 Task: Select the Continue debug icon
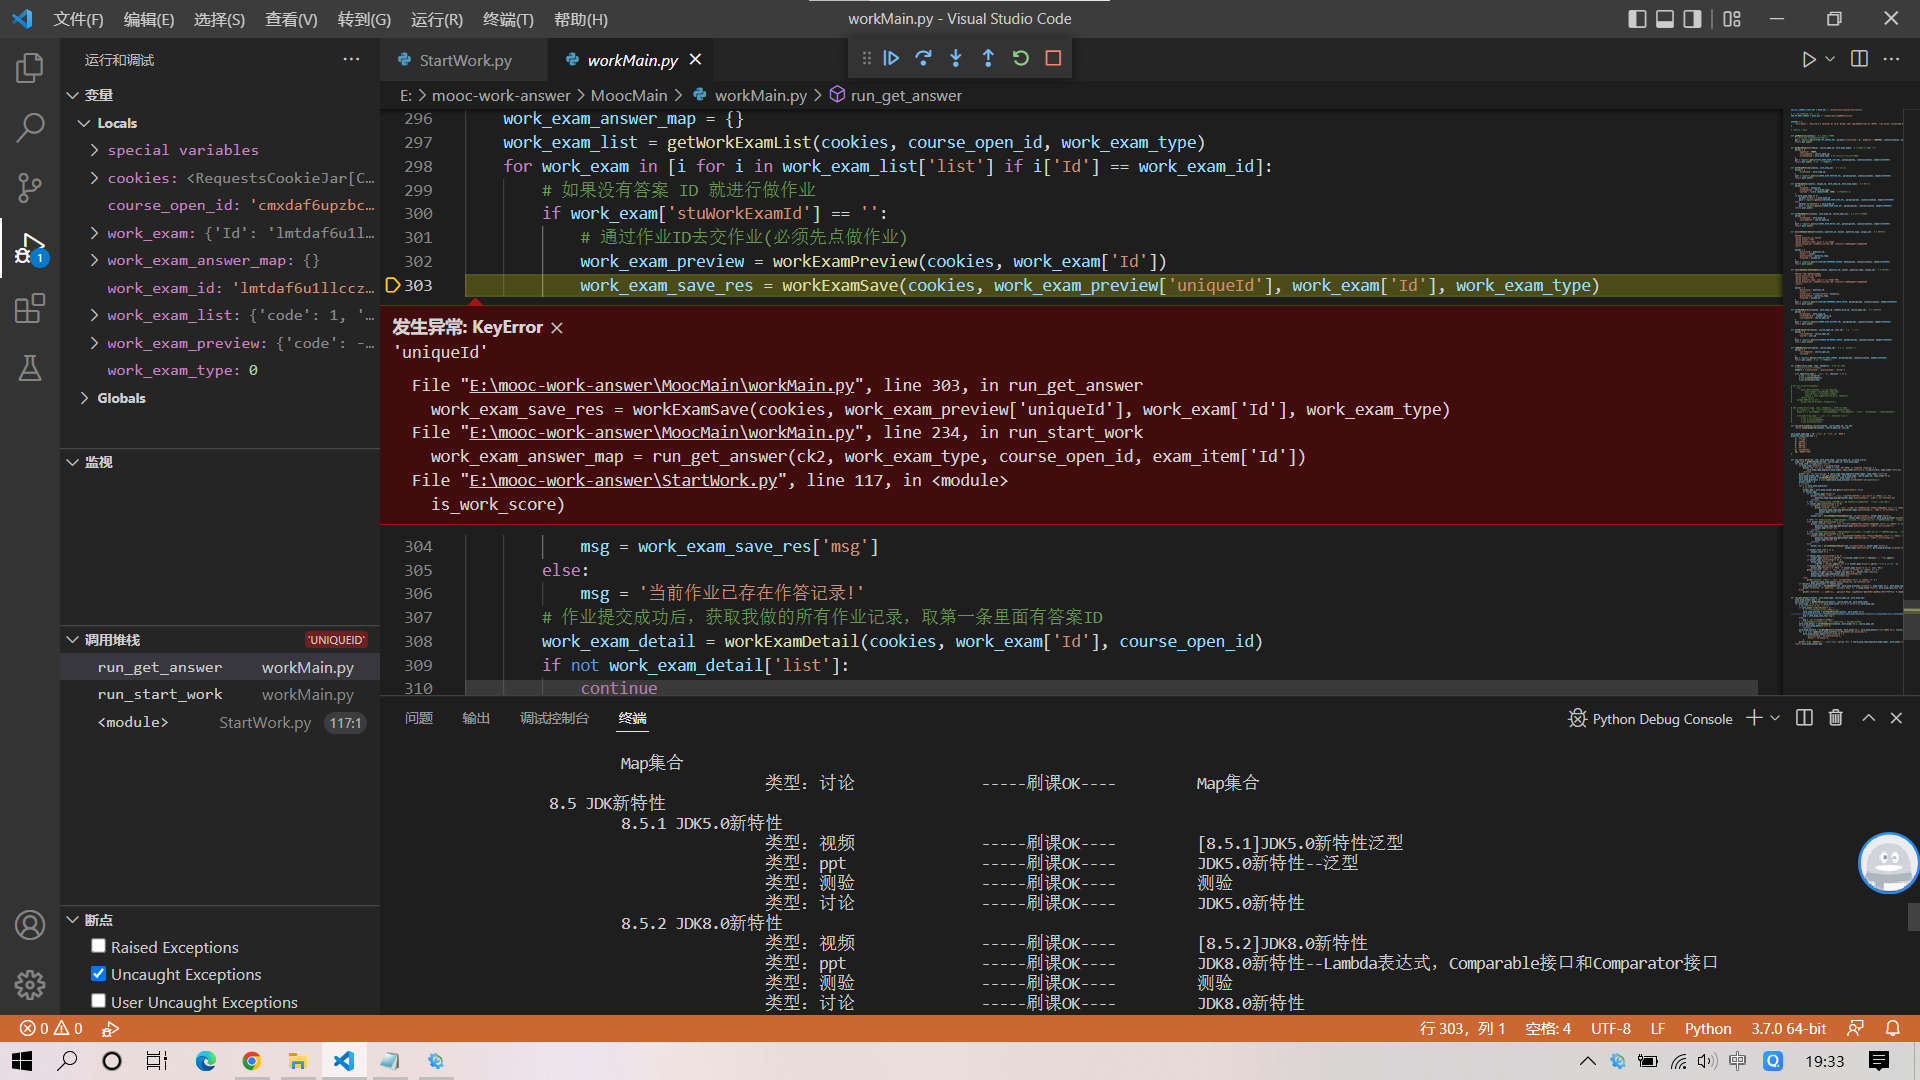tap(891, 58)
